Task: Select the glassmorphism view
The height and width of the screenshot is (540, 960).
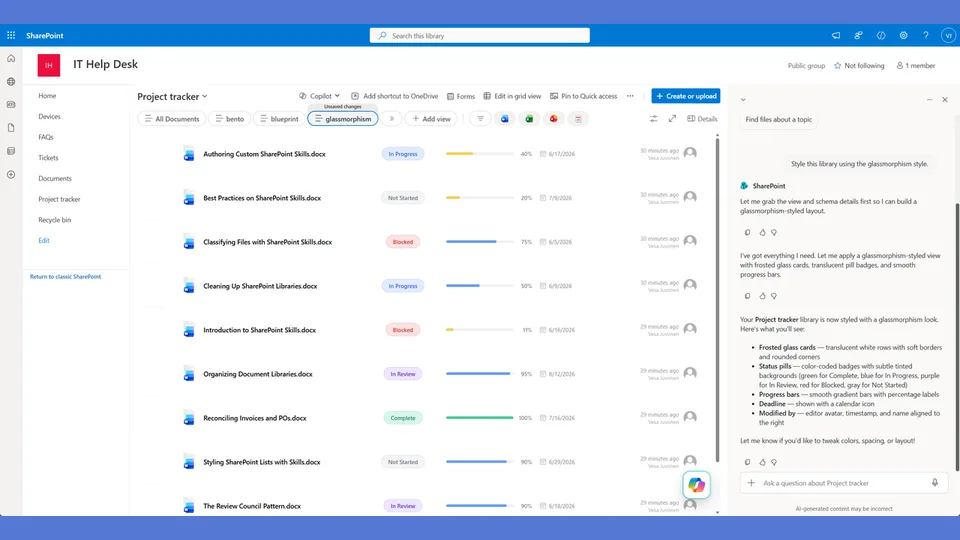Action: click(343, 119)
